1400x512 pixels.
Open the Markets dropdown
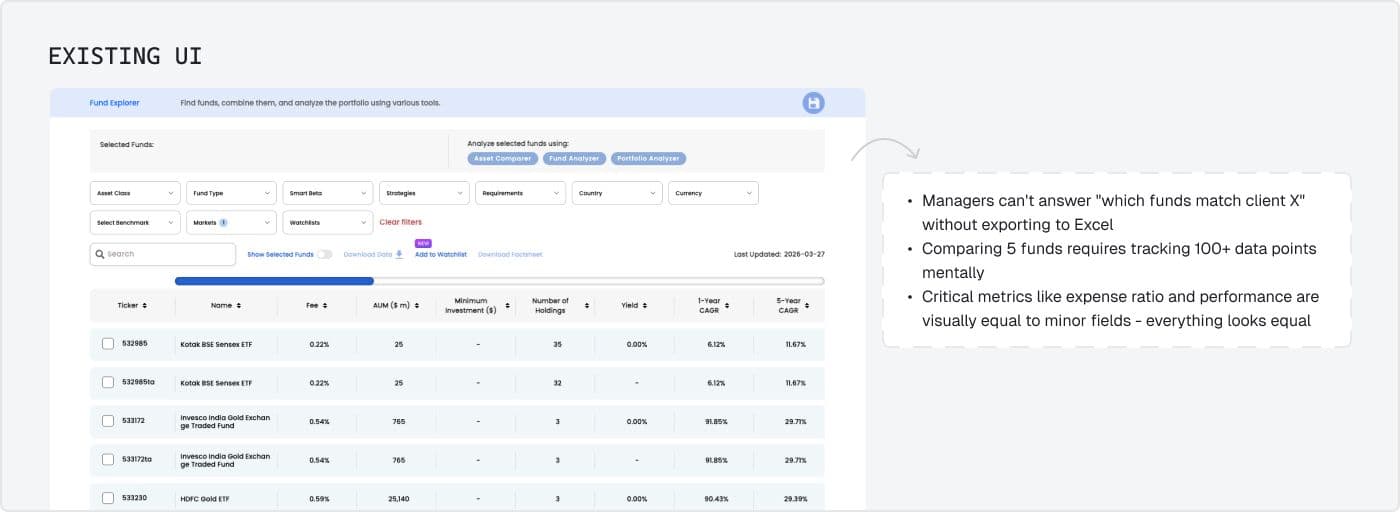(x=231, y=222)
